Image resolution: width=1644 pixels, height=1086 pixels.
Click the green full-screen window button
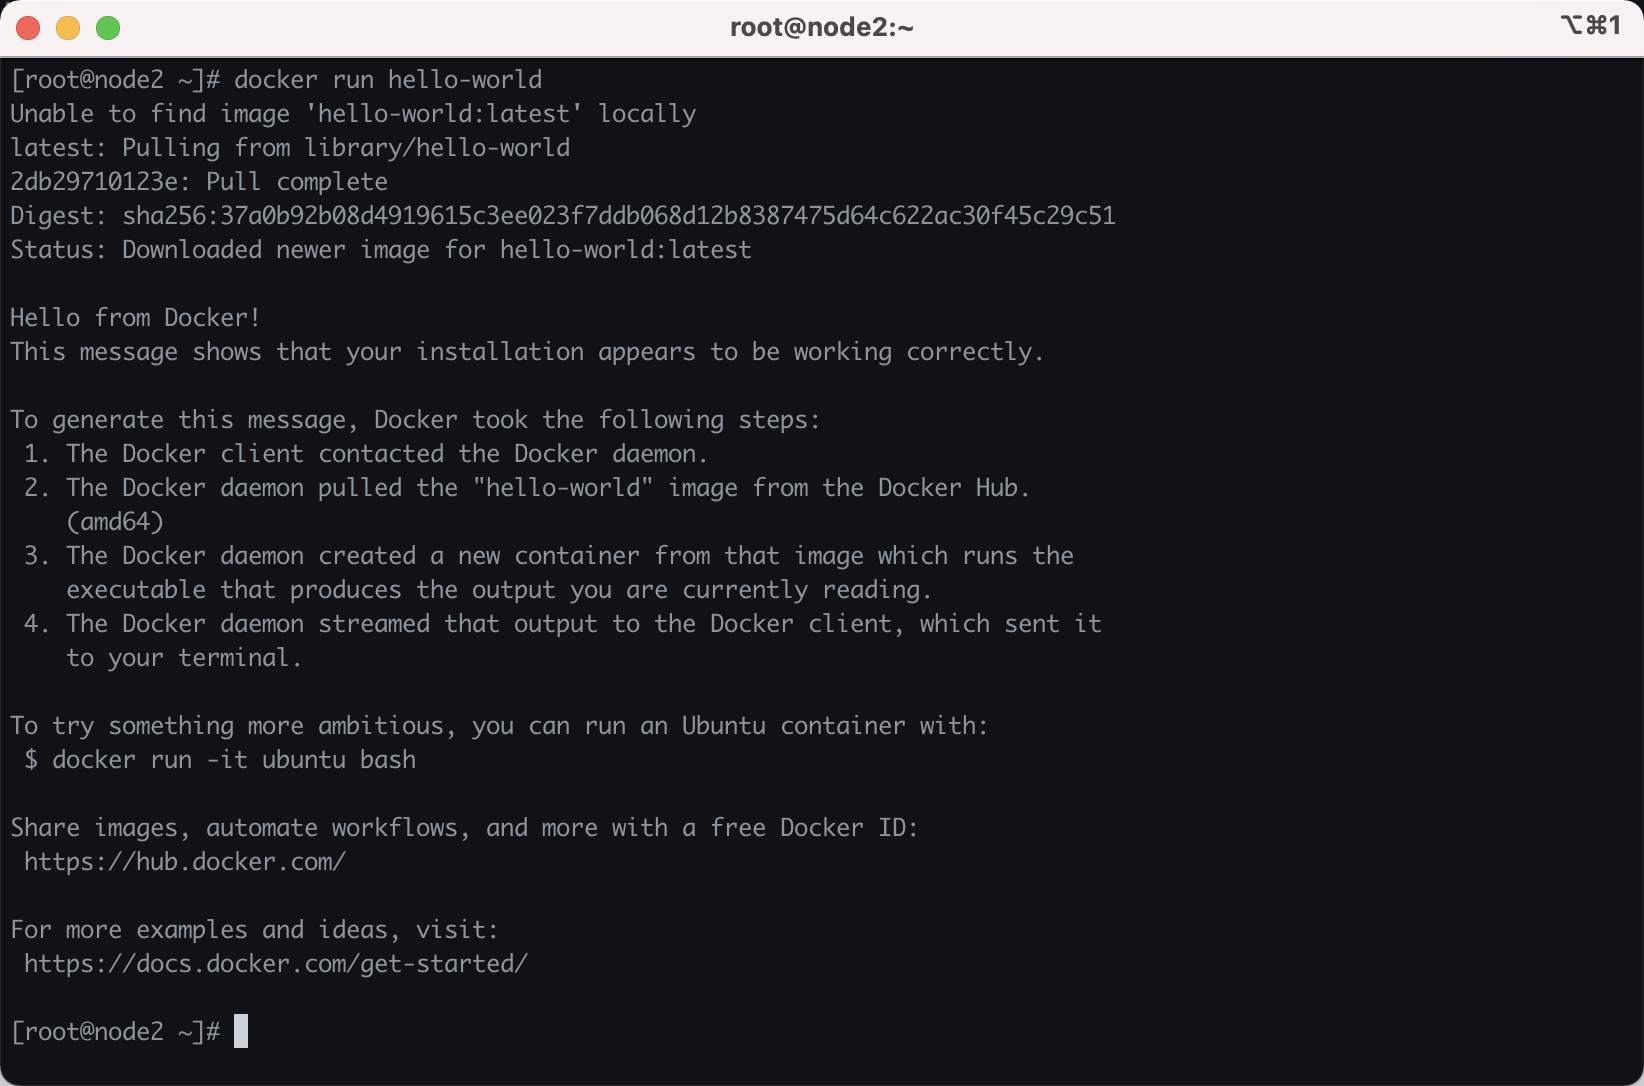(108, 28)
